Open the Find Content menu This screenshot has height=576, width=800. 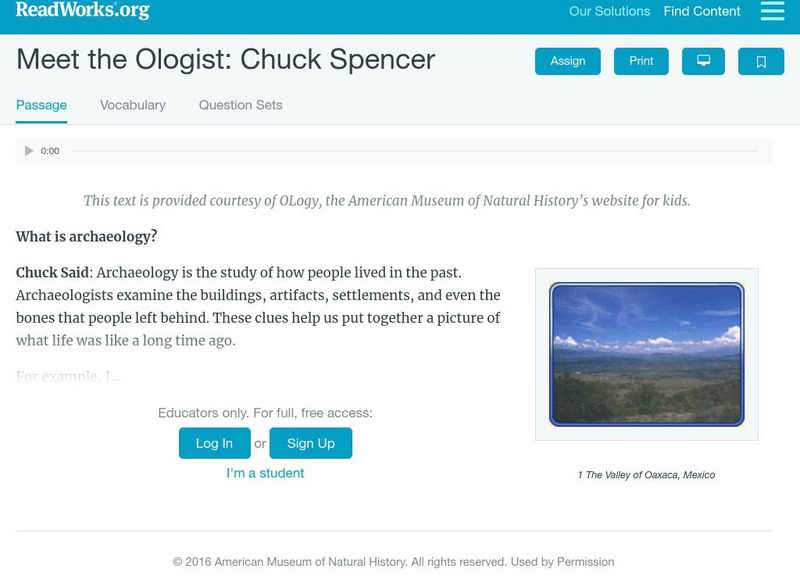pos(701,11)
